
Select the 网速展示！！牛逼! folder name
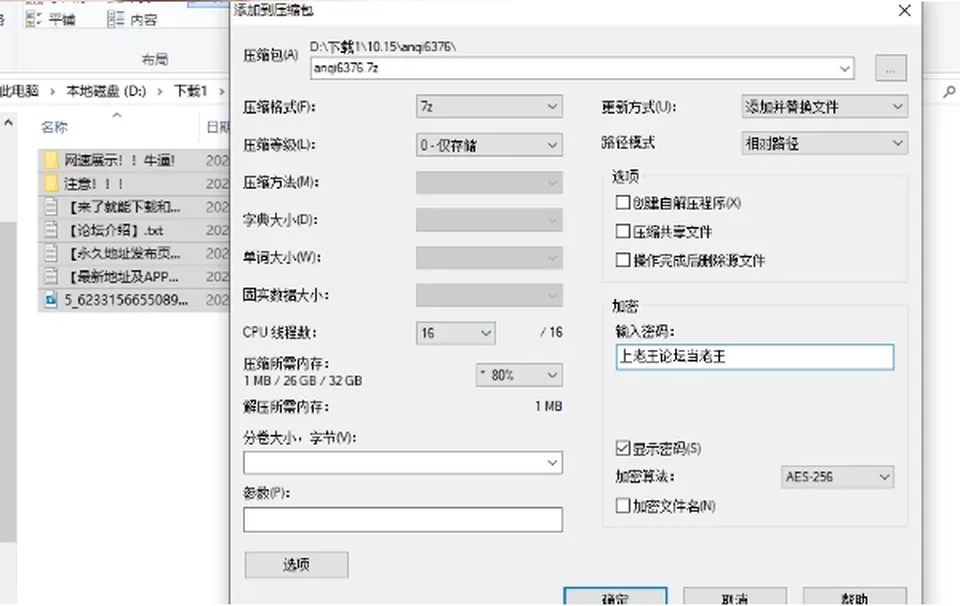(120, 160)
